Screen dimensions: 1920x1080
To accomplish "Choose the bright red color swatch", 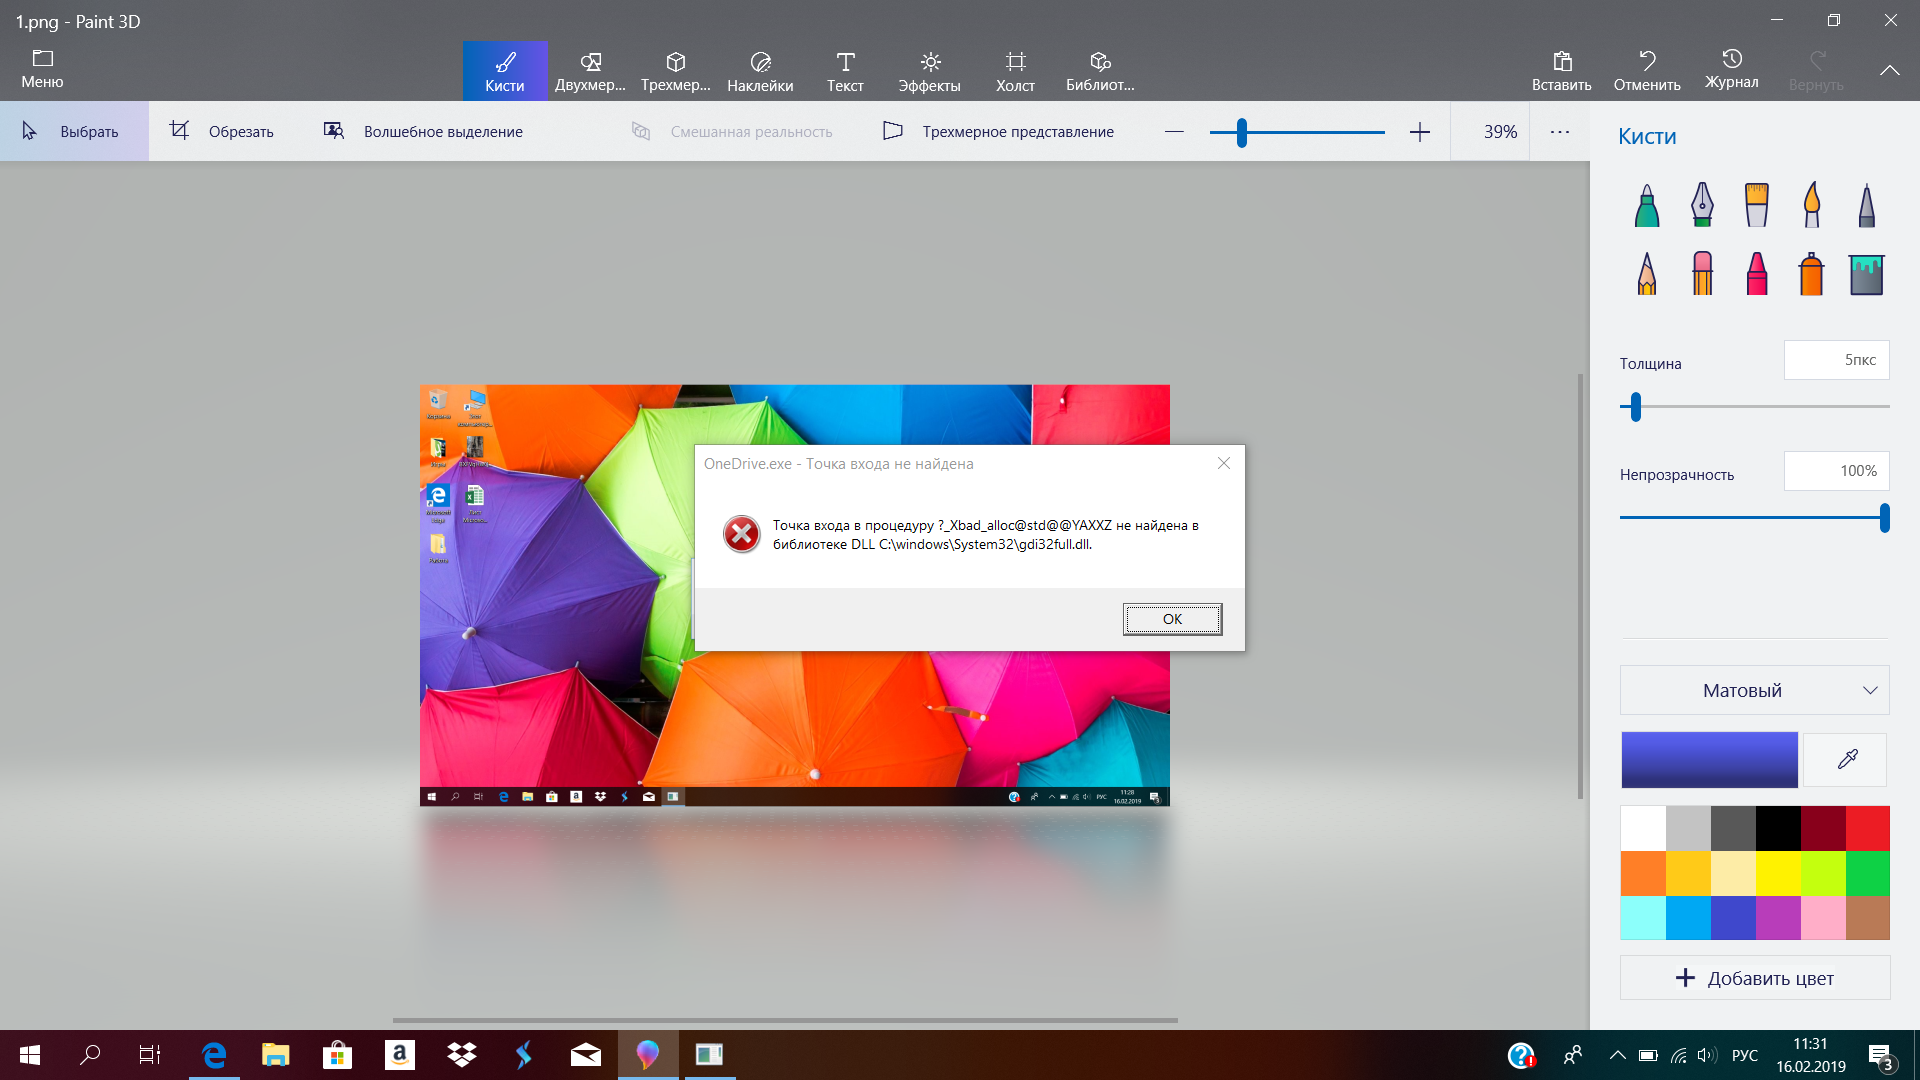I will [1867, 828].
